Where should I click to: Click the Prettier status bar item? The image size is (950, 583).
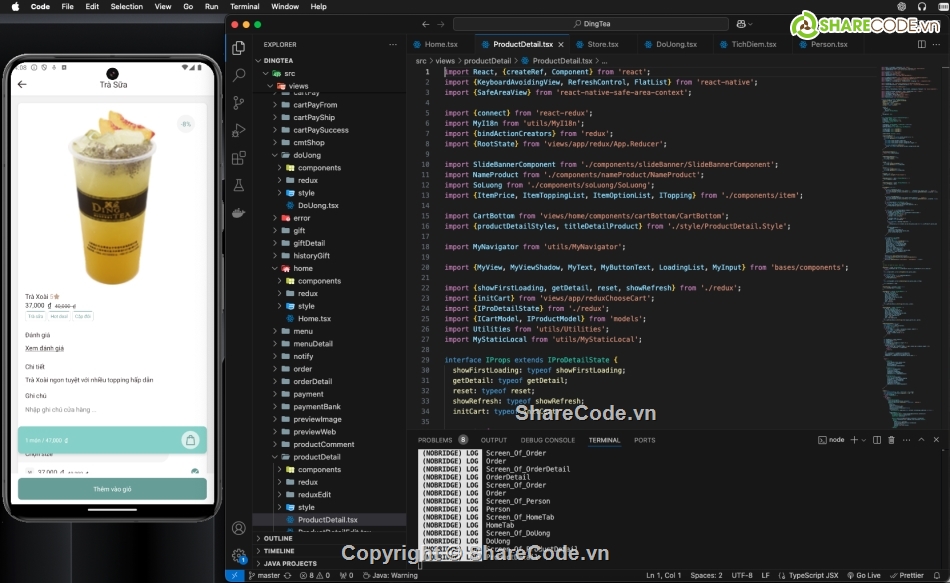tap(907, 576)
